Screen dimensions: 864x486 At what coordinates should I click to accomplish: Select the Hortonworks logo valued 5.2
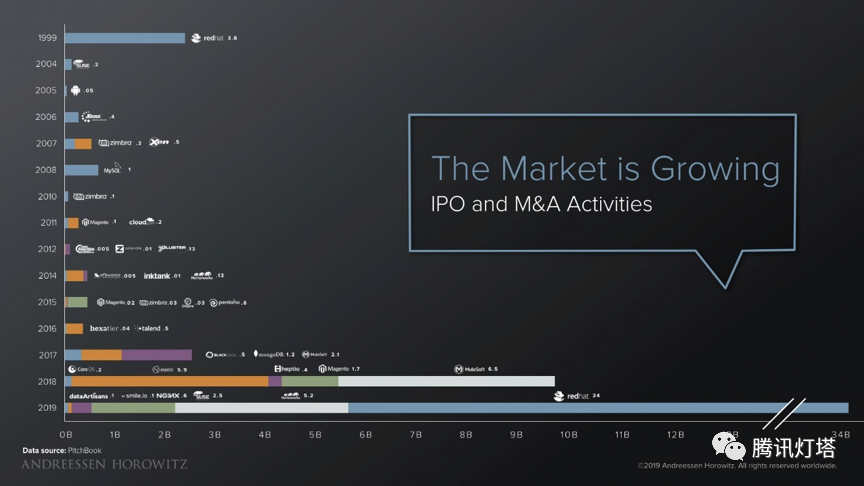click(x=290, y=396)
